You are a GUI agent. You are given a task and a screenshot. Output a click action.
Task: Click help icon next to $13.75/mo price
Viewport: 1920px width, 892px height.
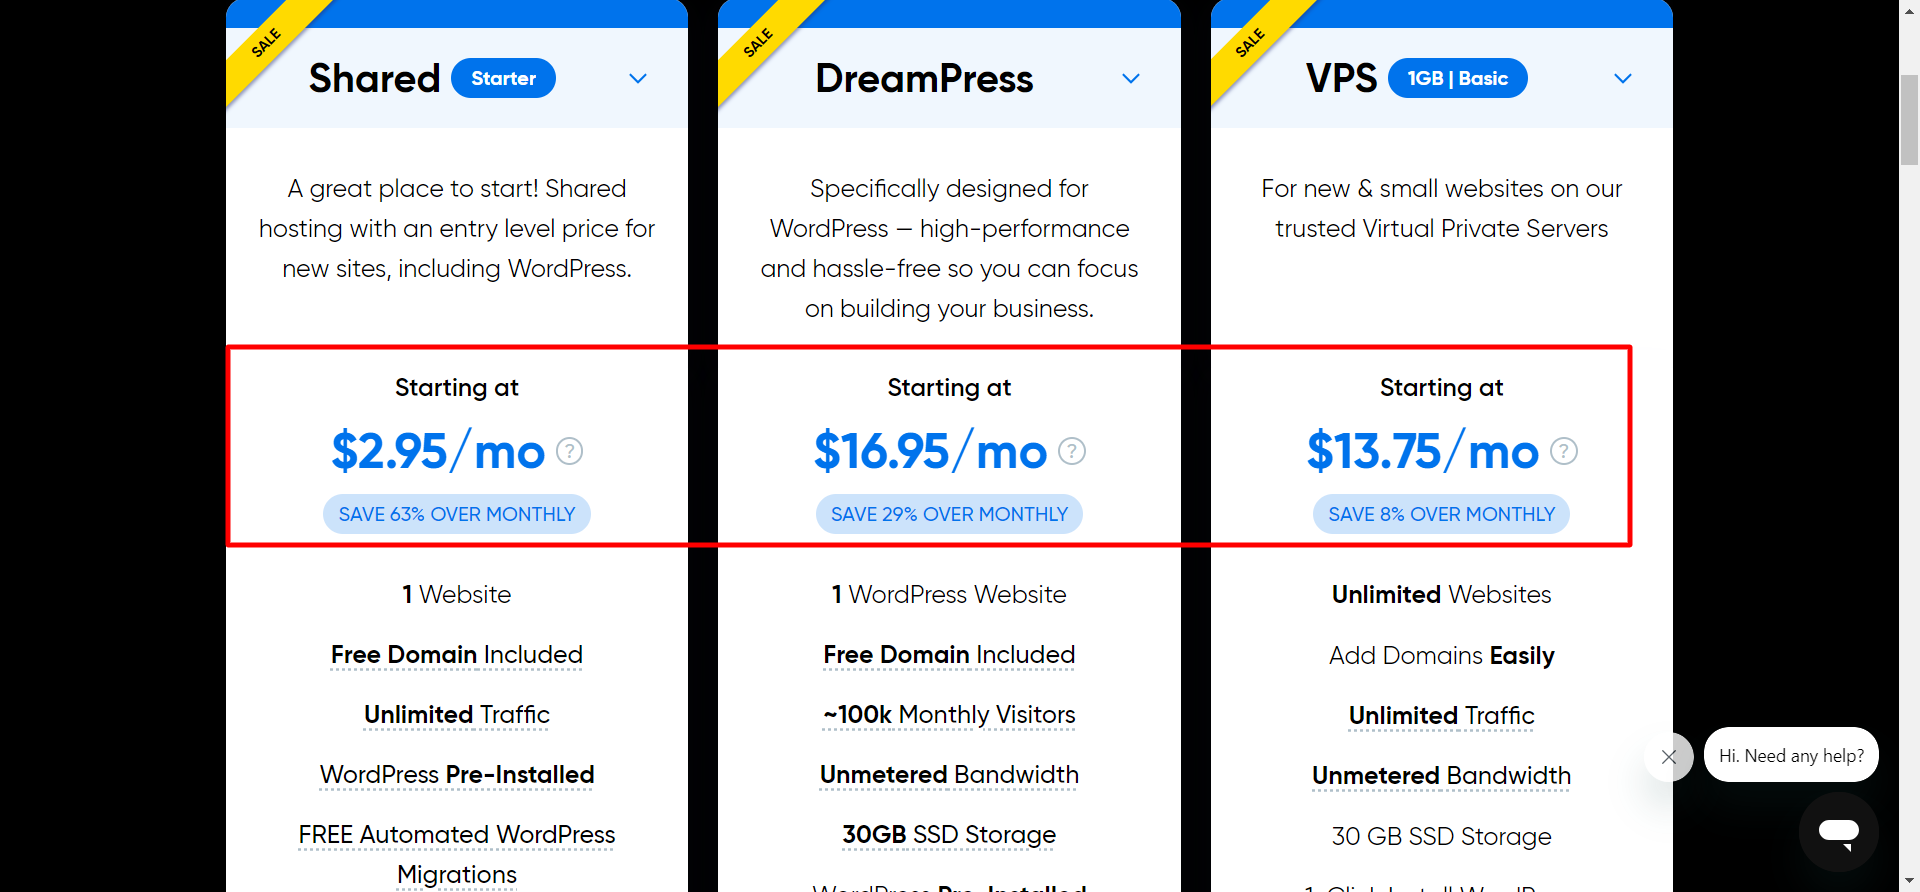coord(1564,452)
